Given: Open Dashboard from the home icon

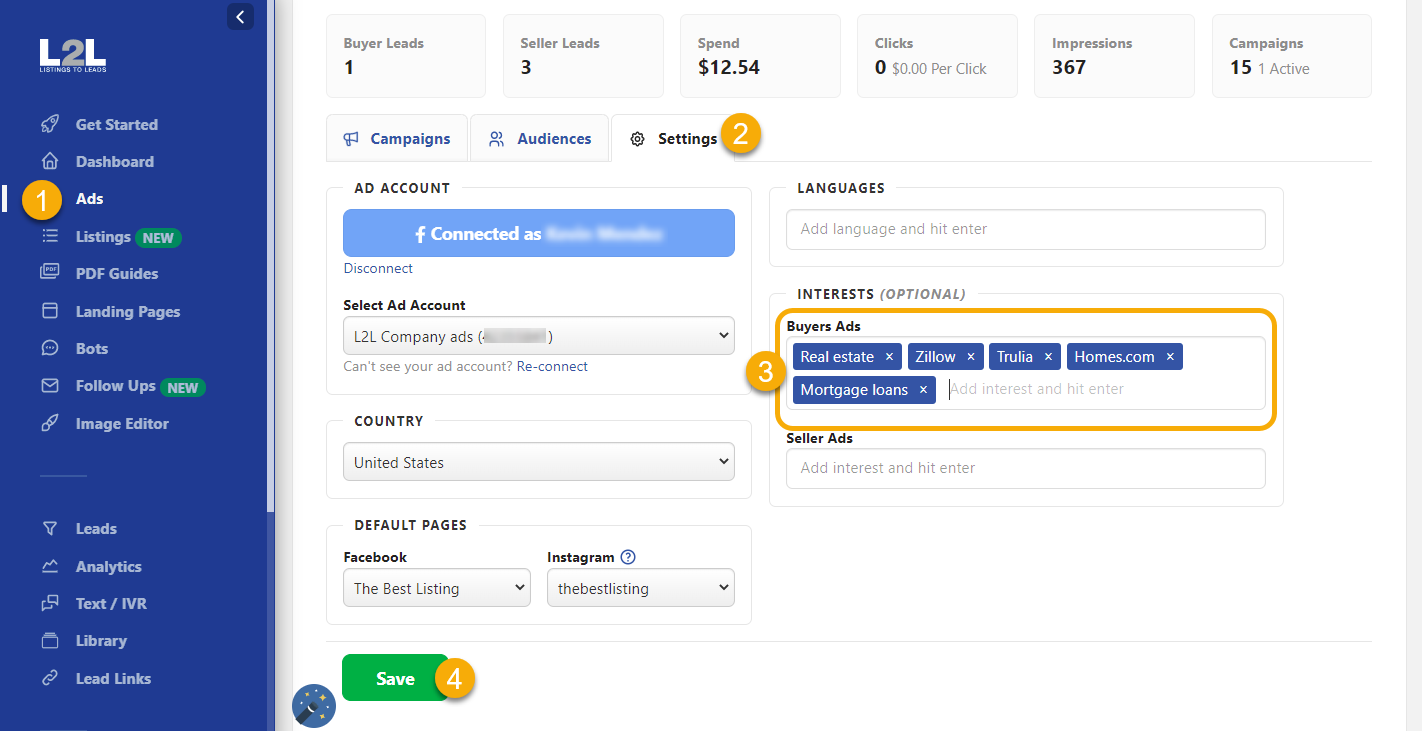Looking at the screenshot, I should click(x=50, y=162).
